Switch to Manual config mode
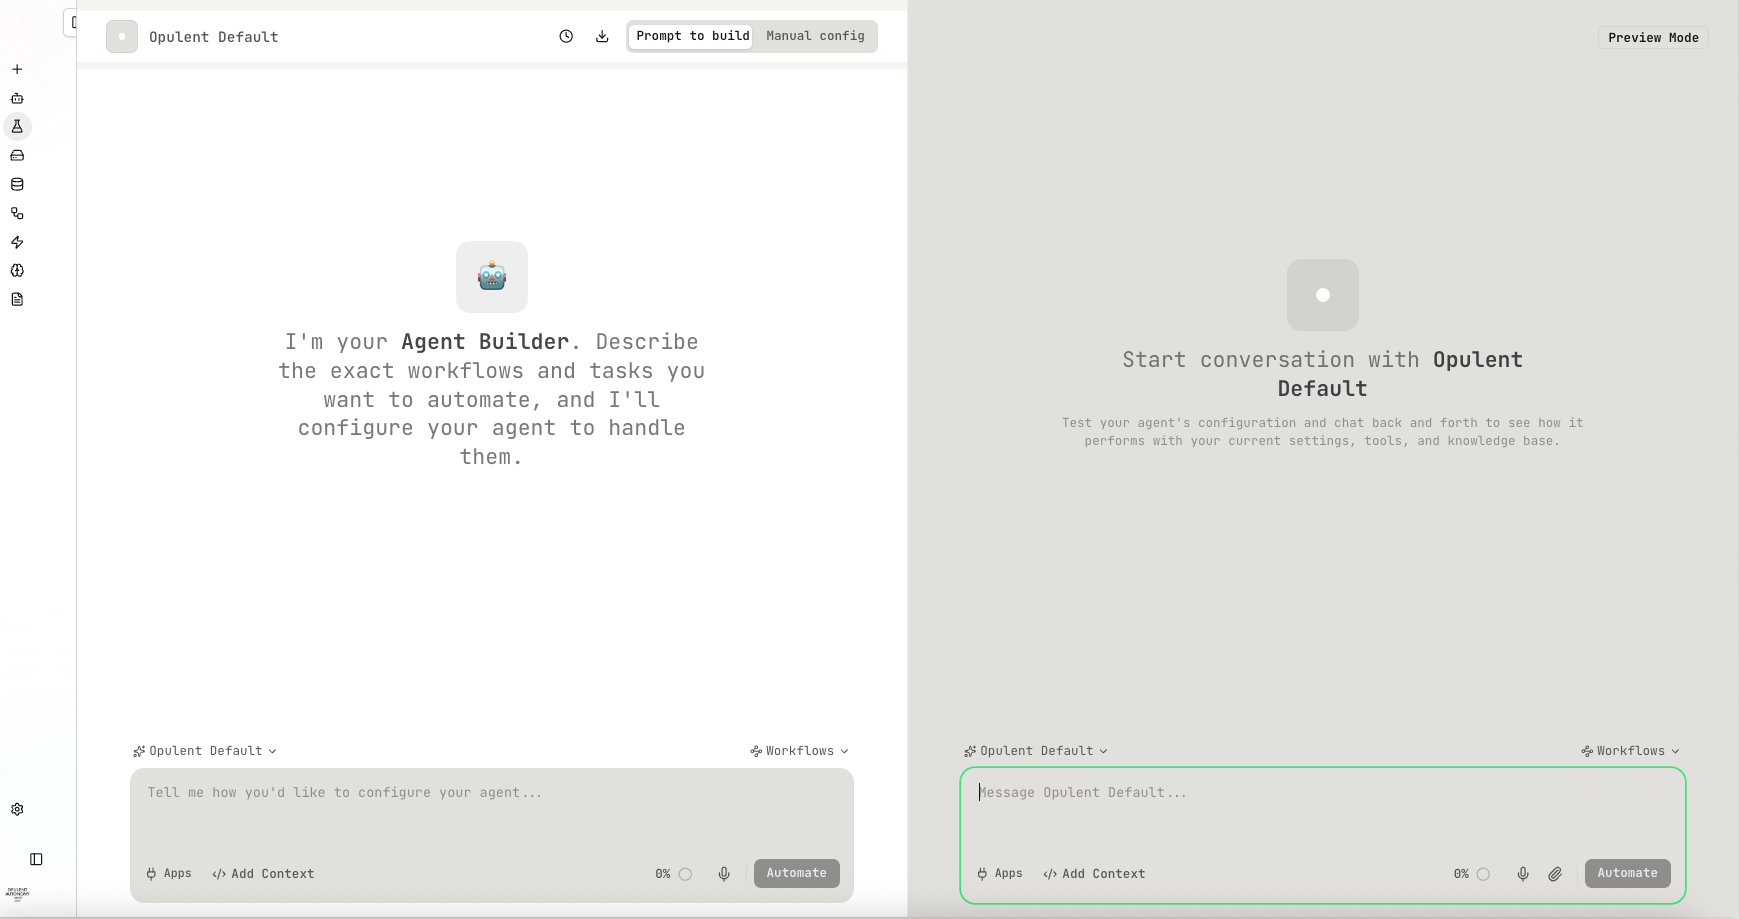This screenshot has width=1739, height=919. [x=815, y=36]
